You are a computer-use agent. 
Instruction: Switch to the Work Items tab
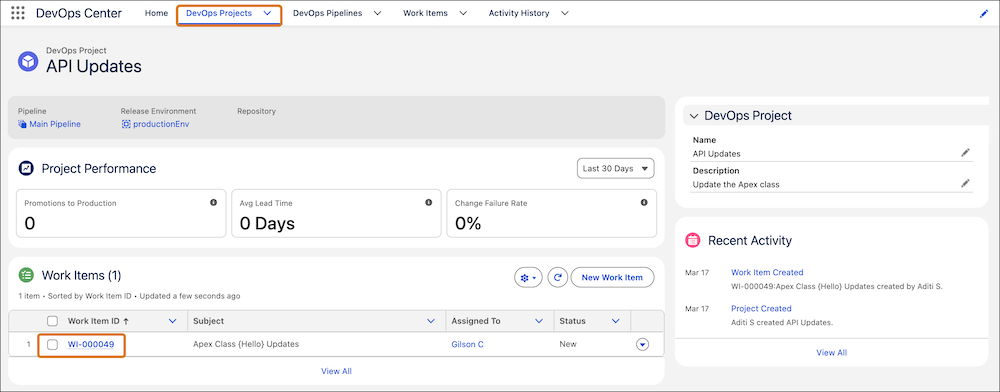(425, 13)
